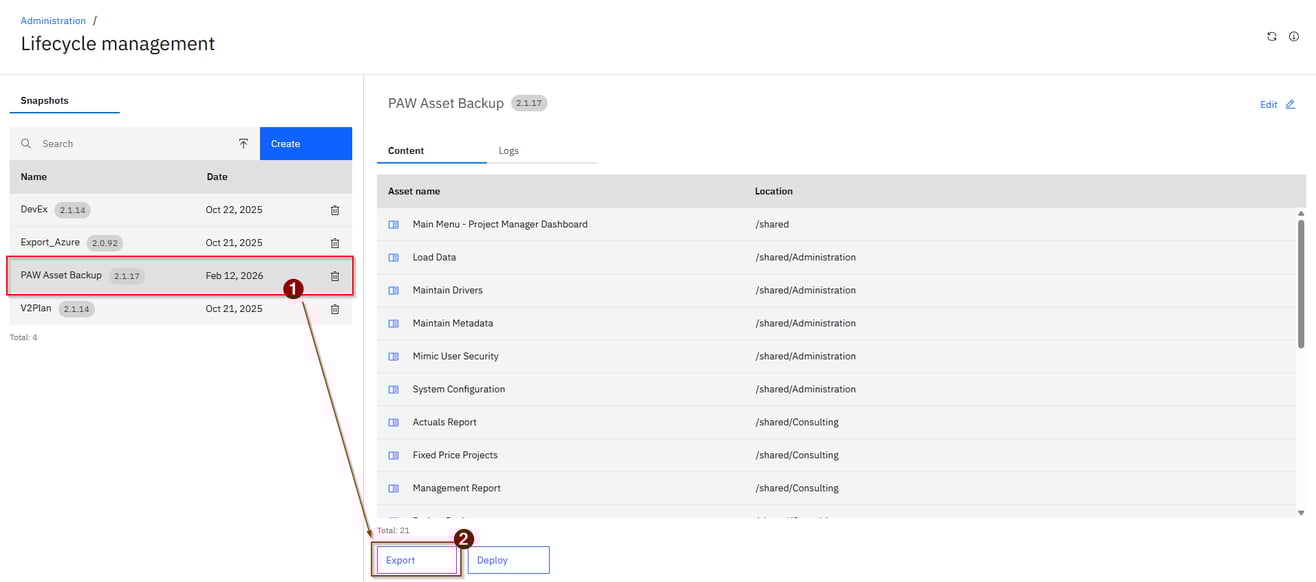
Task: Go to Administration breadcrumb link
Action: pyautogui.click(x=53, y=21)
